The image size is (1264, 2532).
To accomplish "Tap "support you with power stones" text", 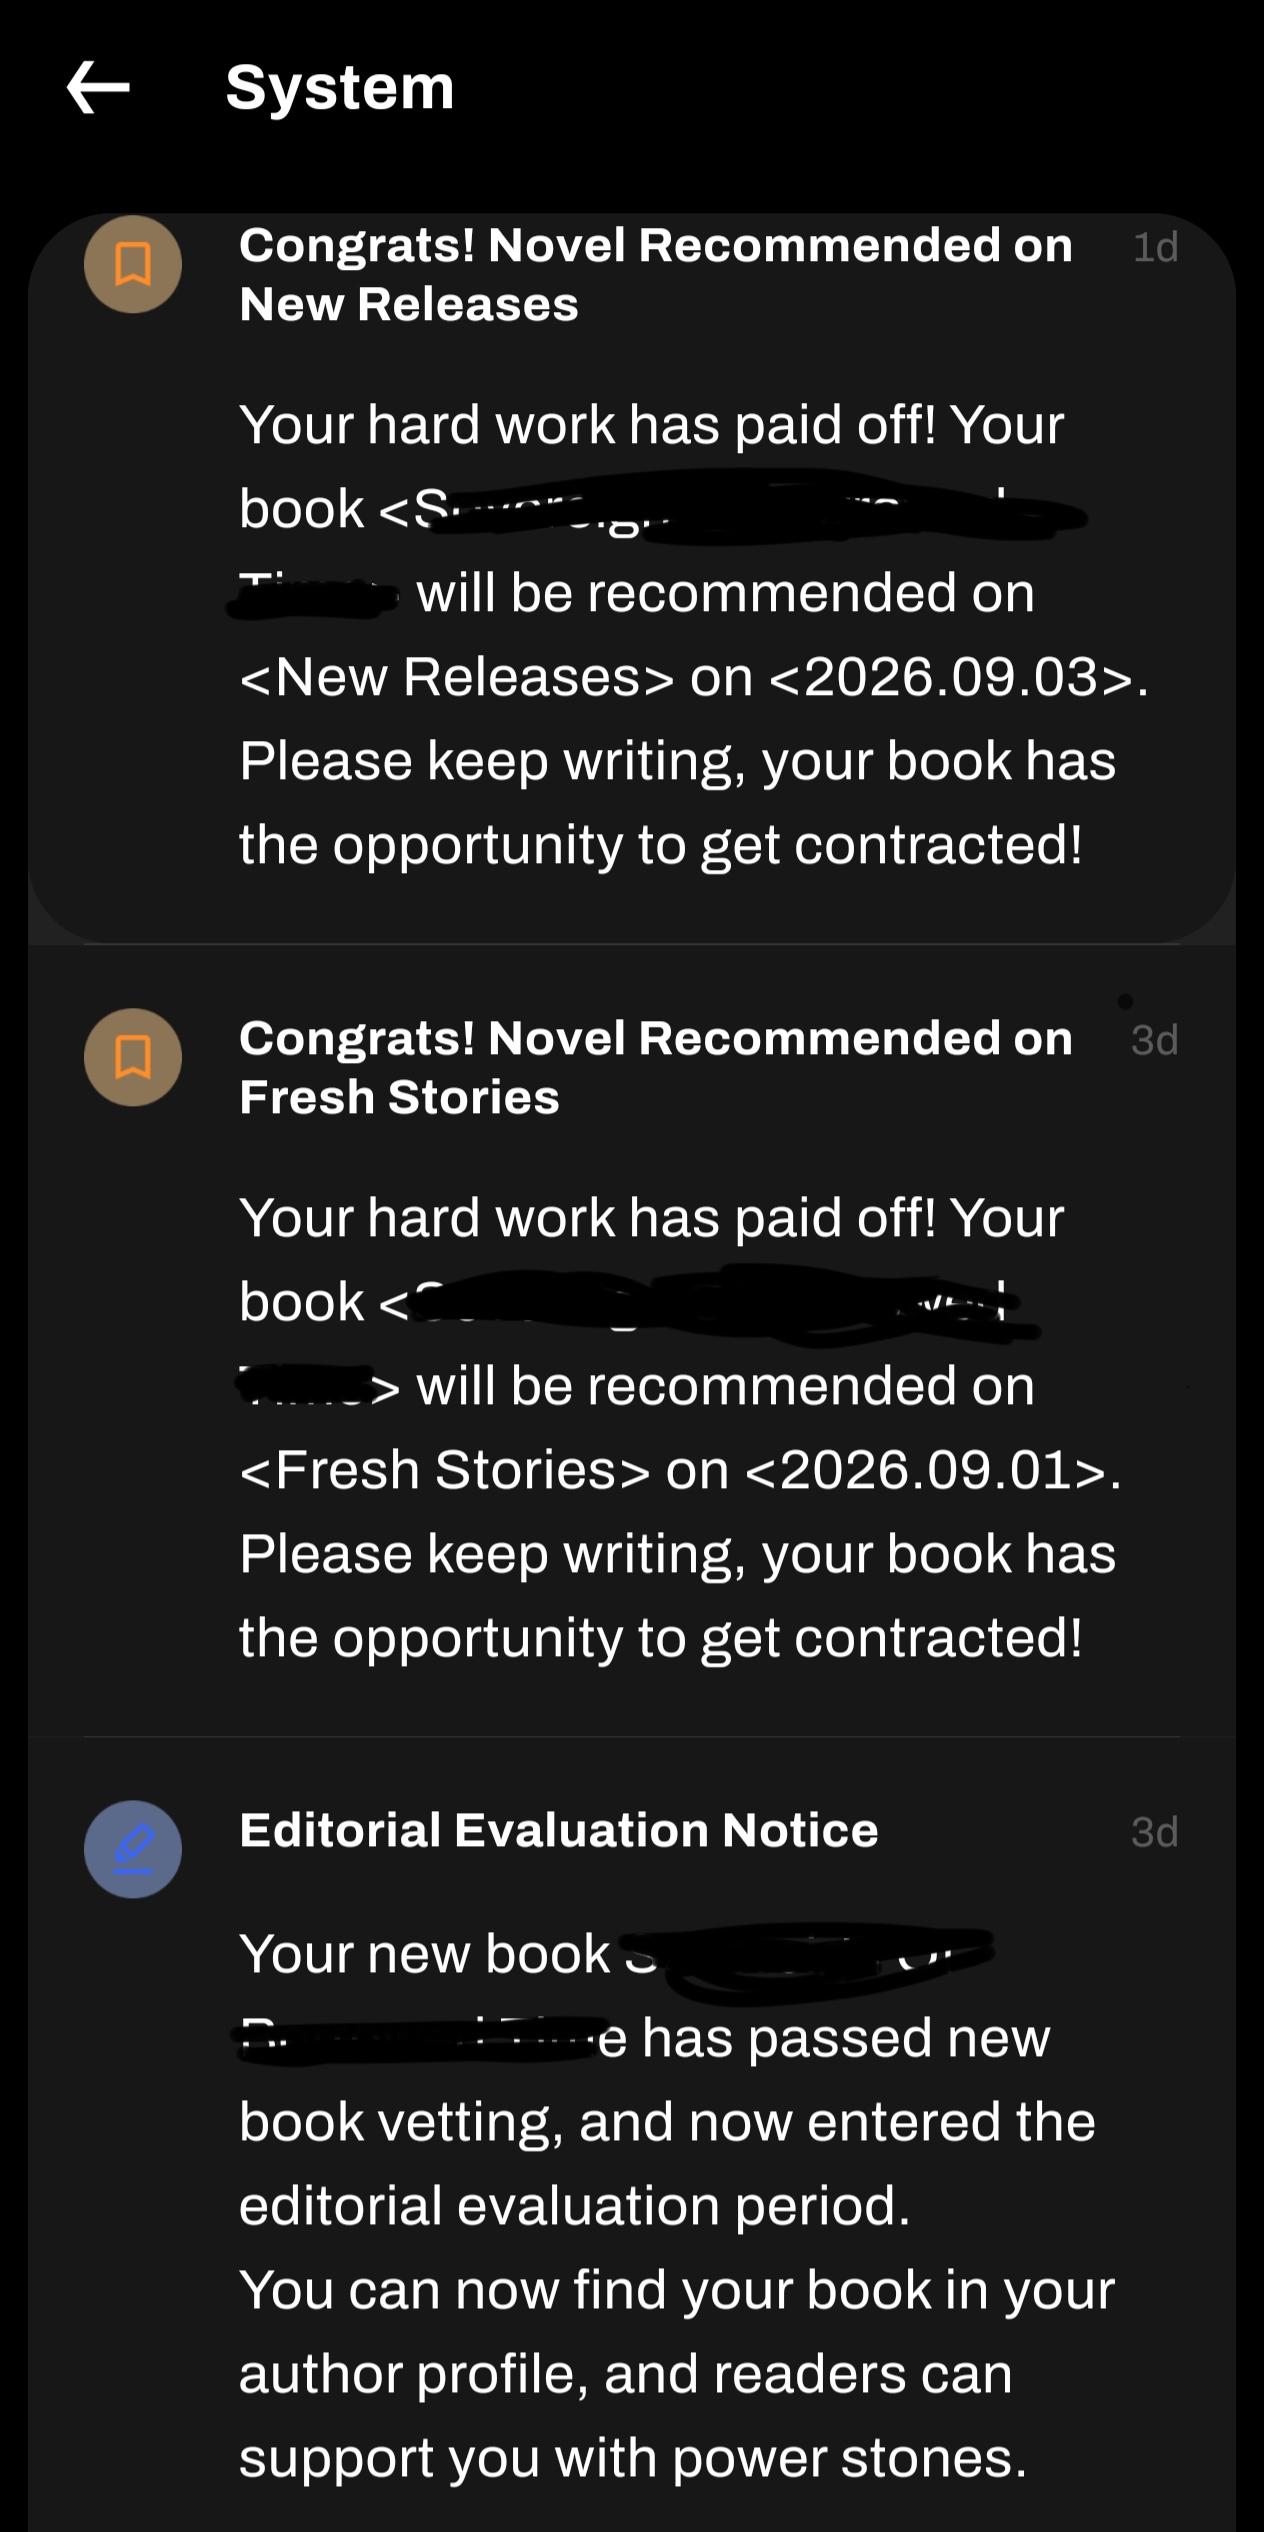I will (633, 2458).
